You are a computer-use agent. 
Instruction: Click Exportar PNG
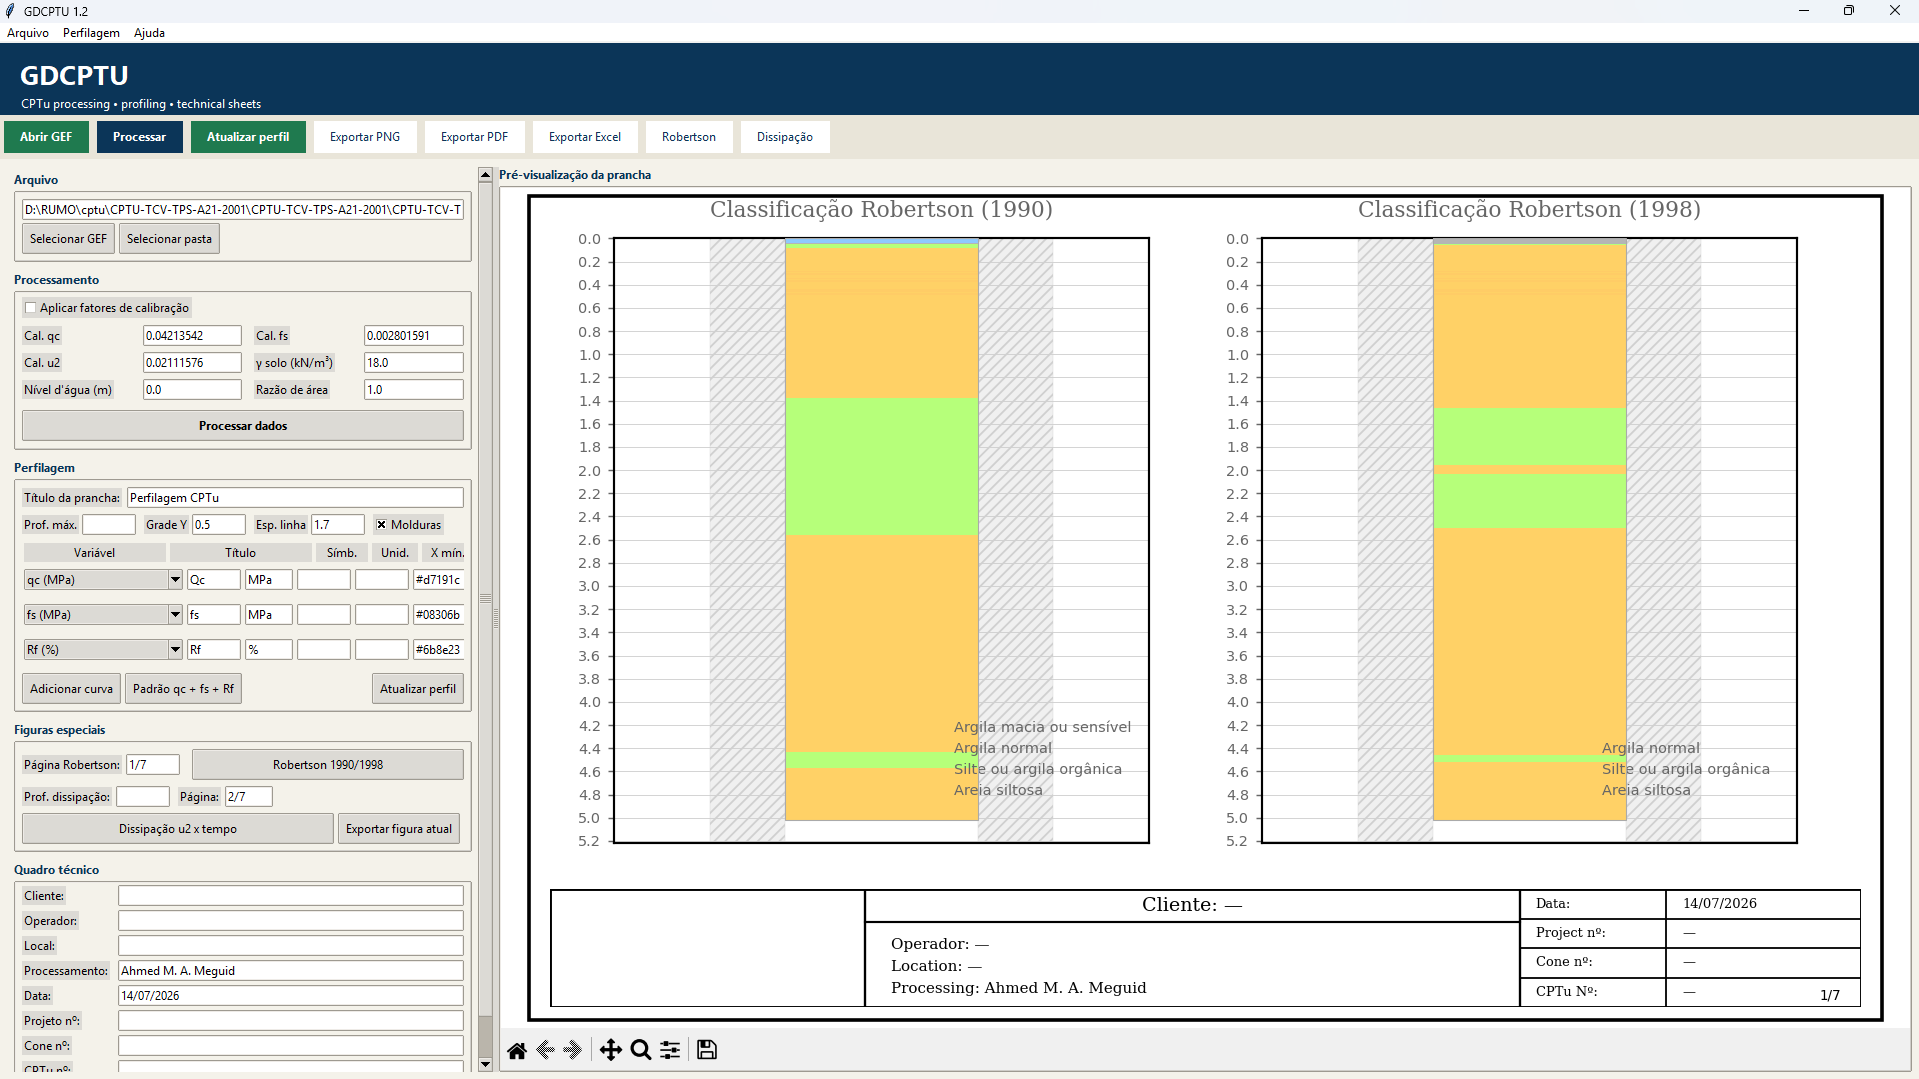pos(365,137)
